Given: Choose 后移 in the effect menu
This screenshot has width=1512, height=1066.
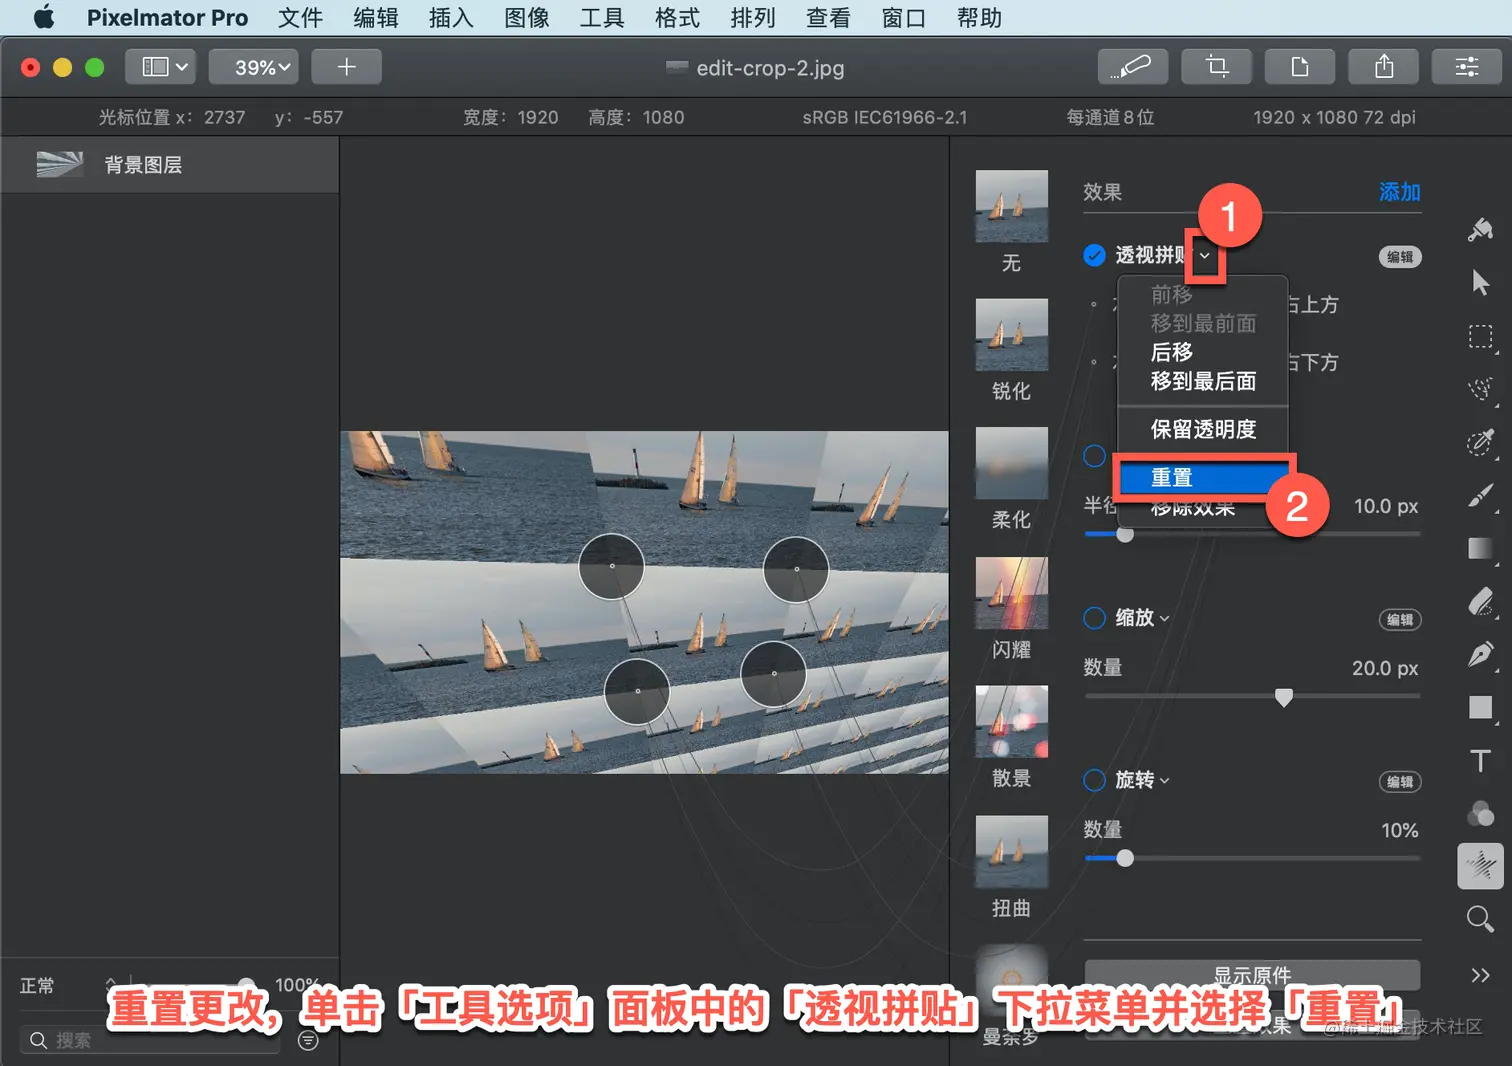Looking at the screenshot, I should 1172,352.
